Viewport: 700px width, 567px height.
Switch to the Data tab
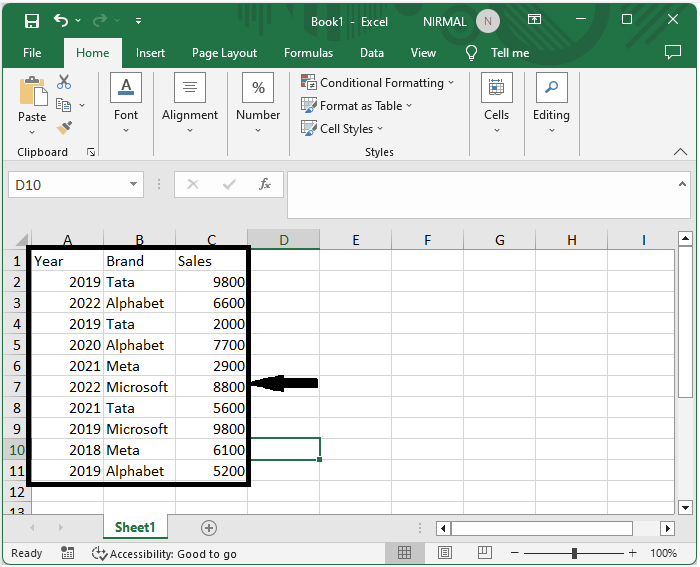(x=372, y=53)
